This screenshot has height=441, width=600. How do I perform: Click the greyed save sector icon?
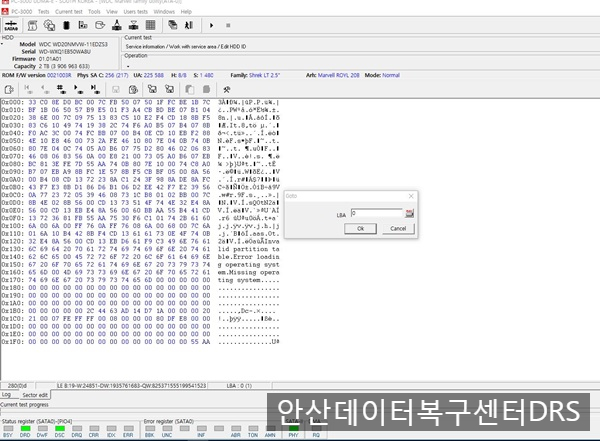(116, 90)
